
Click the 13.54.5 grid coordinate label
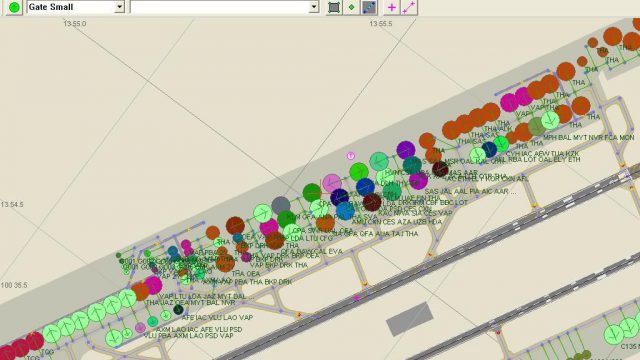coord(12,204)
